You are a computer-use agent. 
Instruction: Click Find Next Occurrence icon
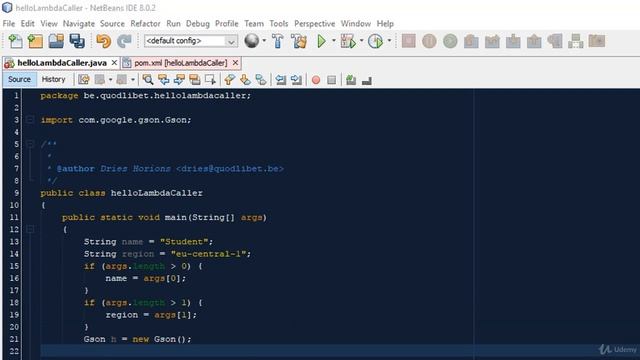point(179,80)
